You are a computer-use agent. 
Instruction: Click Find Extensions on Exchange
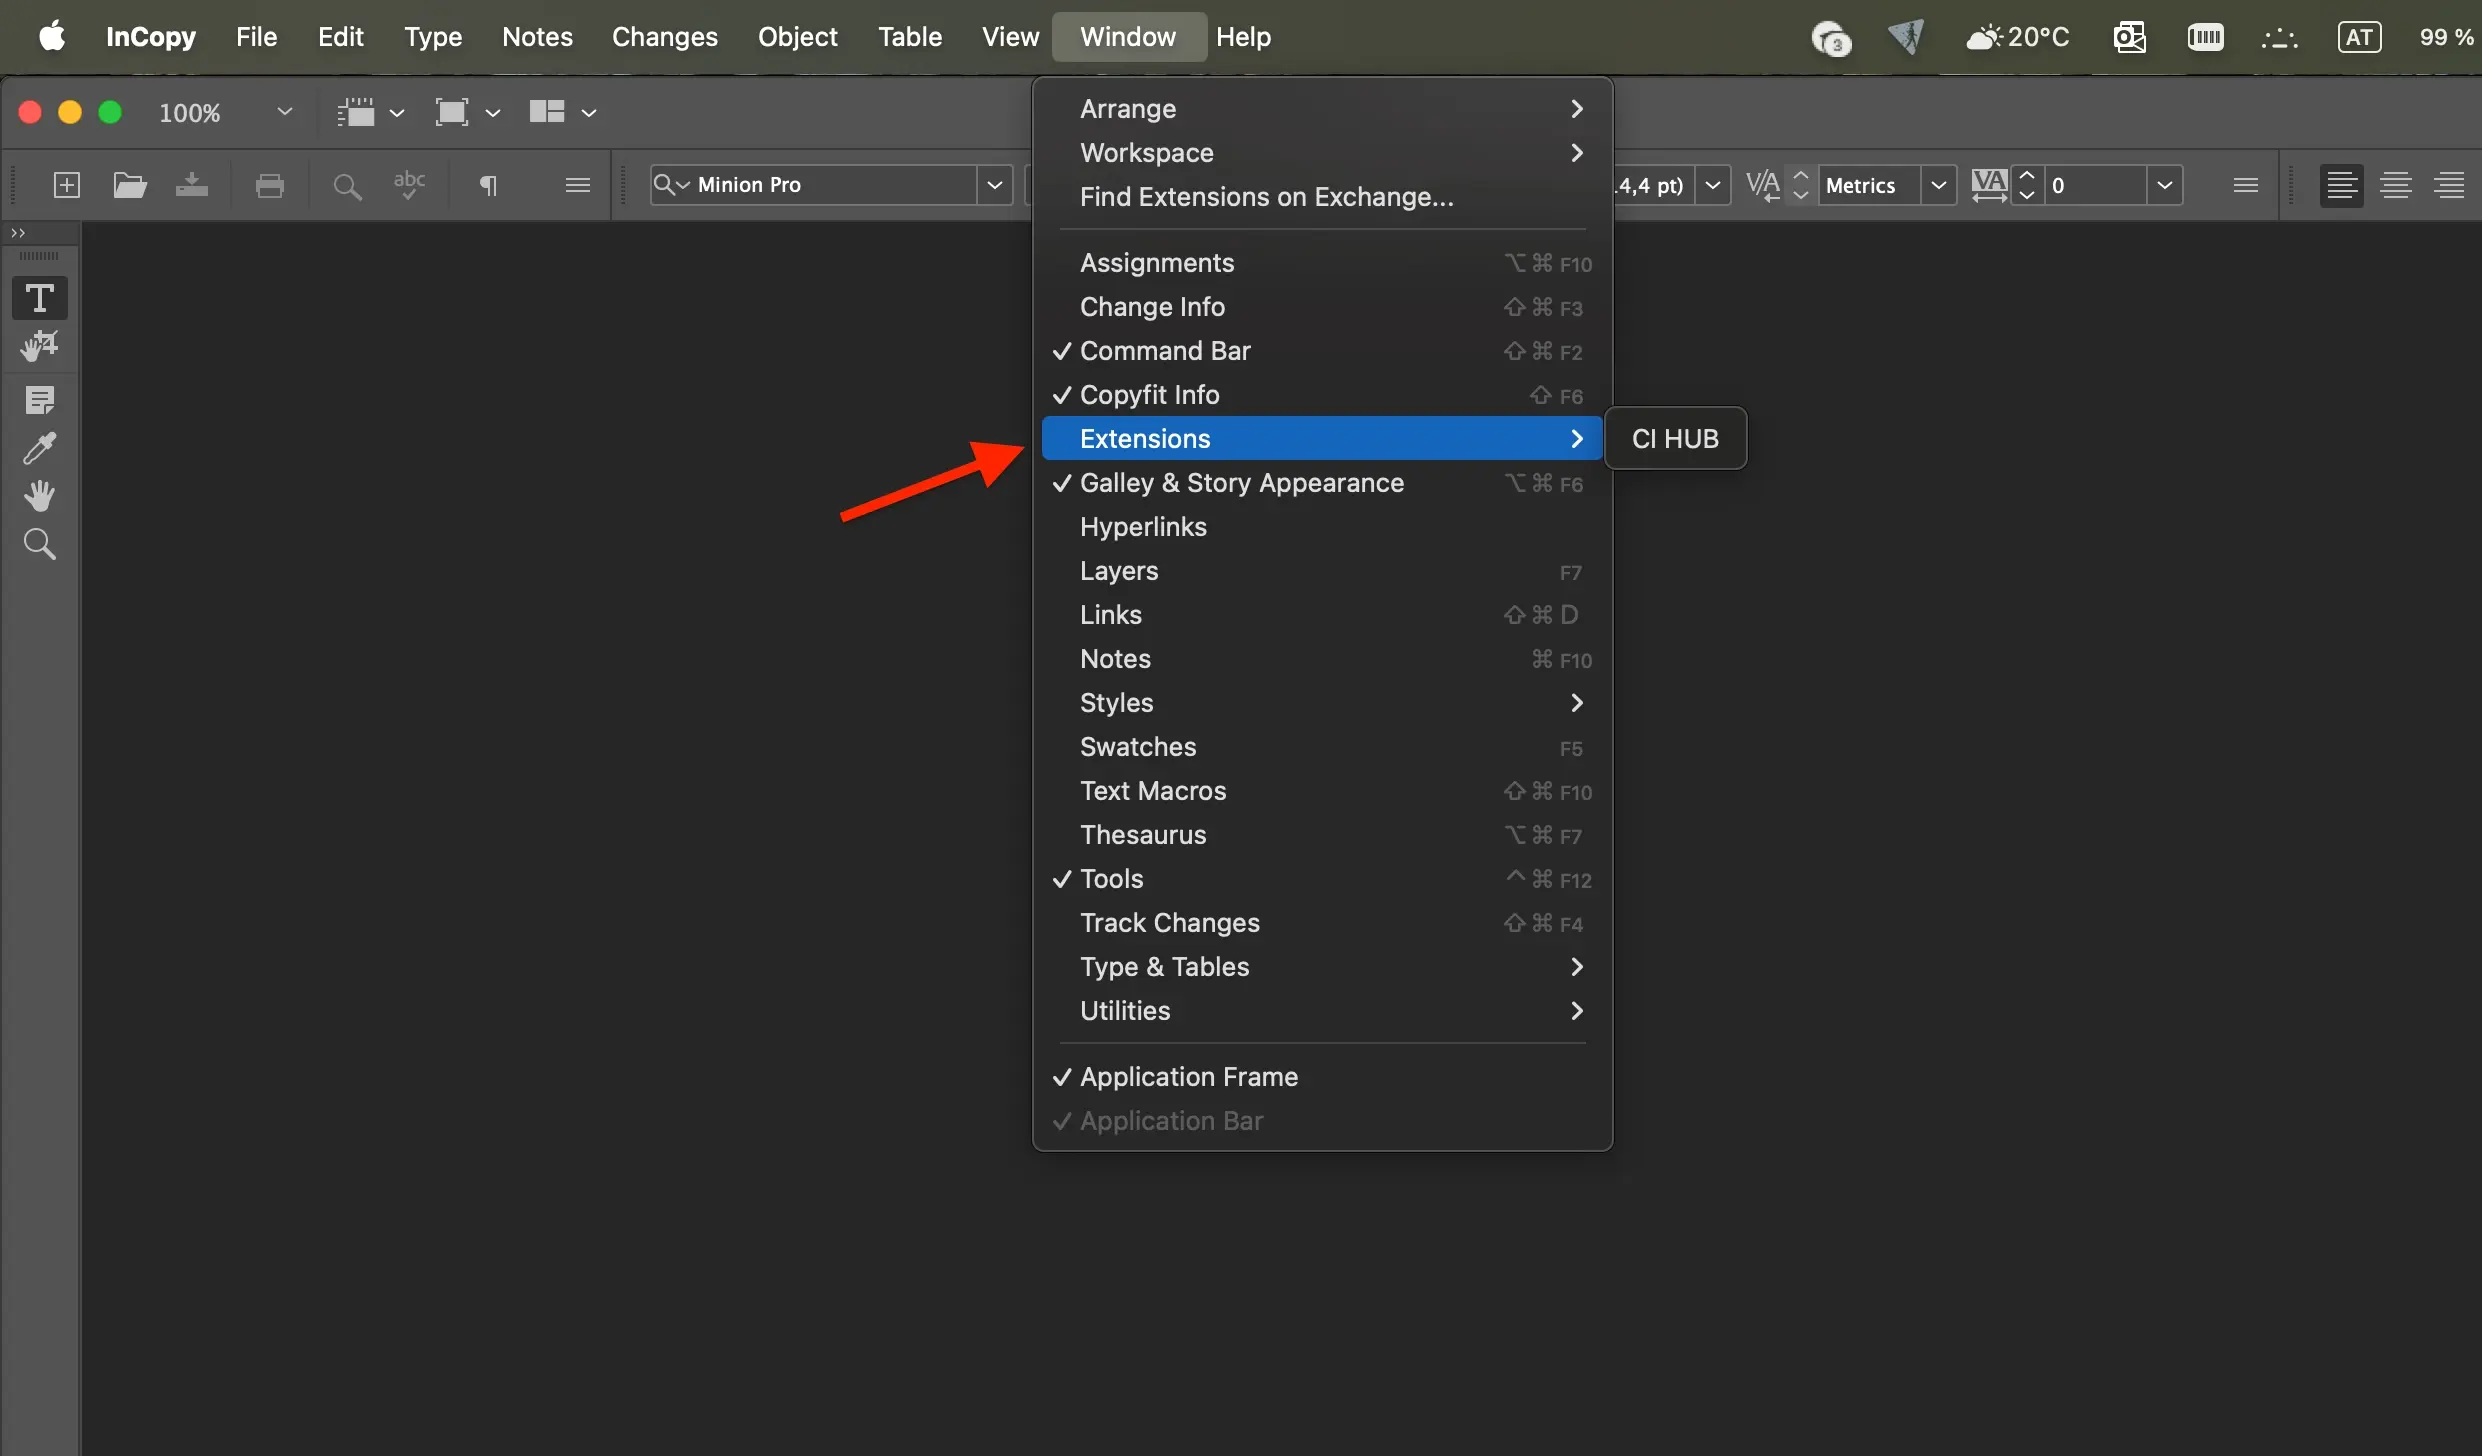[1322, 197]
